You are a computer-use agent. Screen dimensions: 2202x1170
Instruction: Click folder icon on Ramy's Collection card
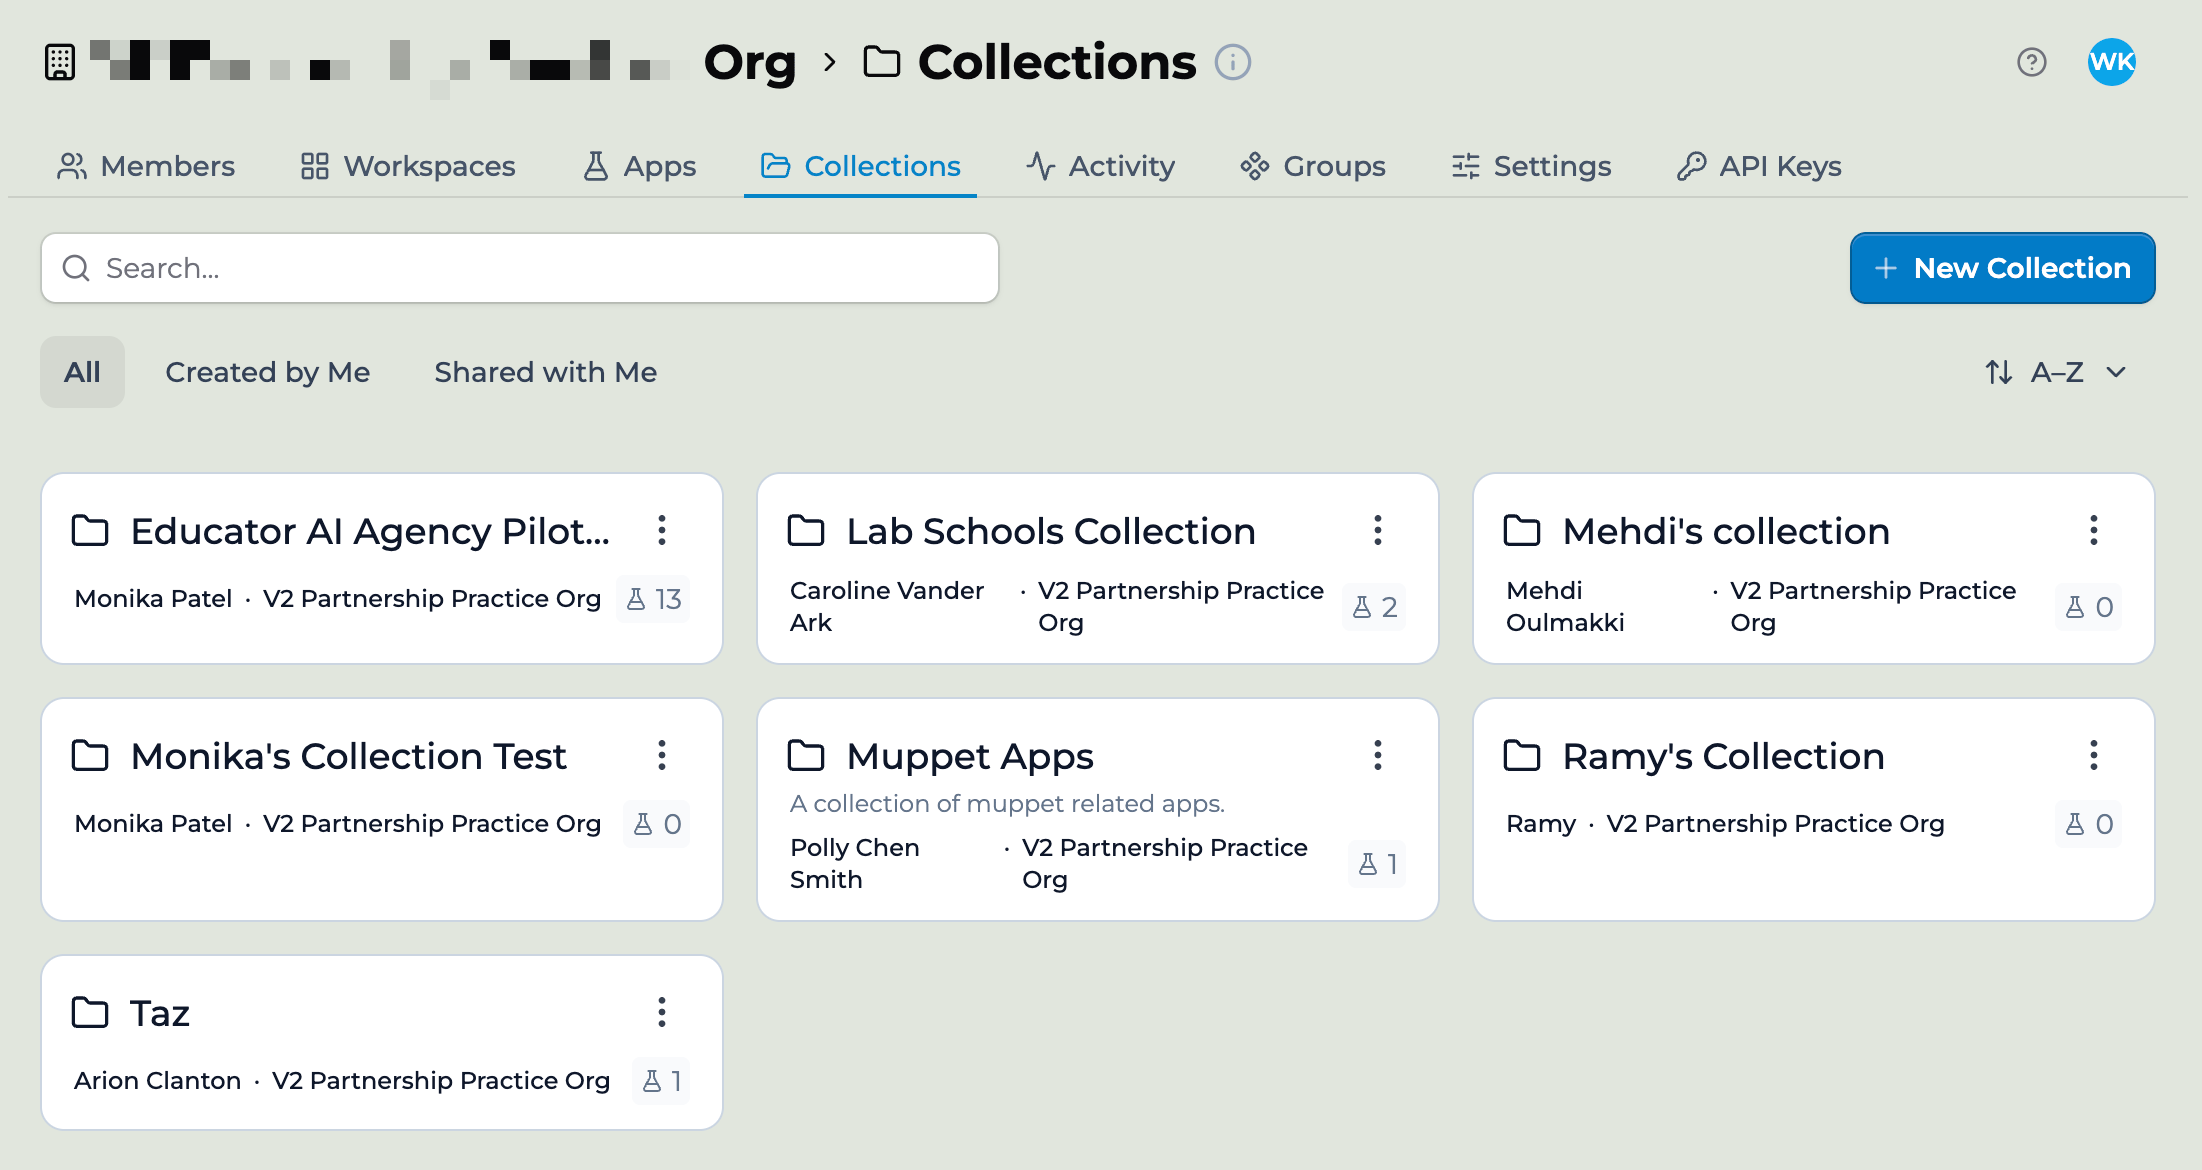[1522, 755]
